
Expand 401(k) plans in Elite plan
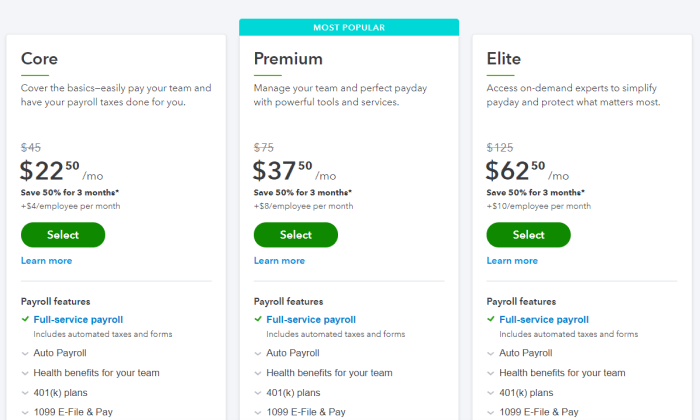pos(520,393)
